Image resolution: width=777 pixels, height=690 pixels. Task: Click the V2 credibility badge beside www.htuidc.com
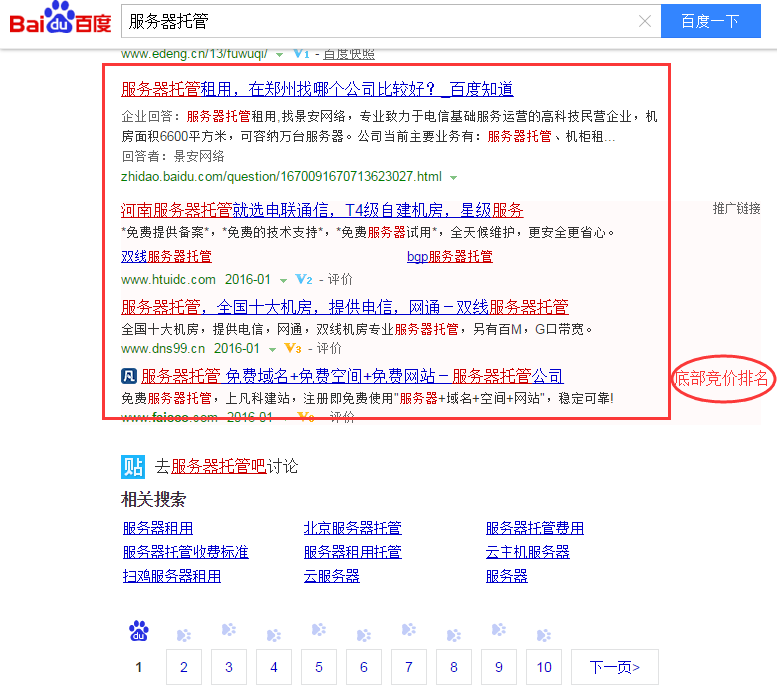click(304, 280)
